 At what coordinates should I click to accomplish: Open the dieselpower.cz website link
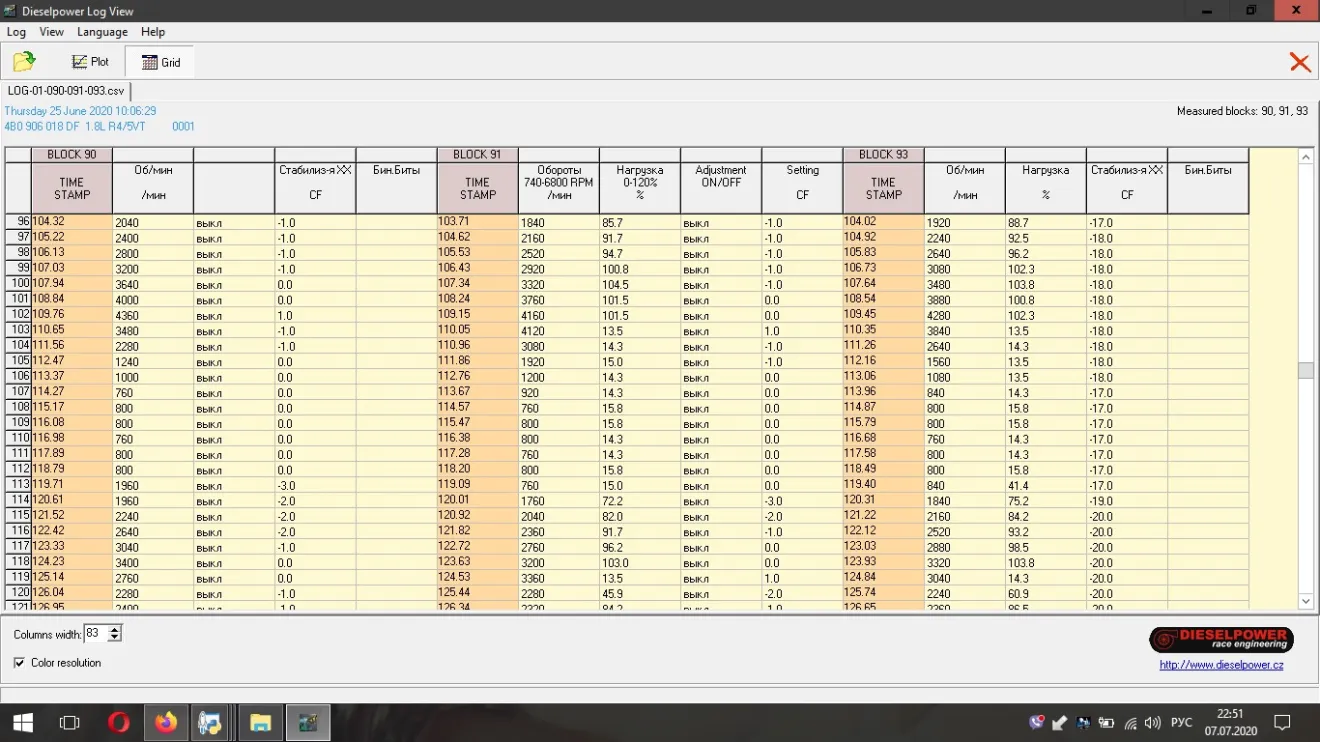(x=1221, y=665)
